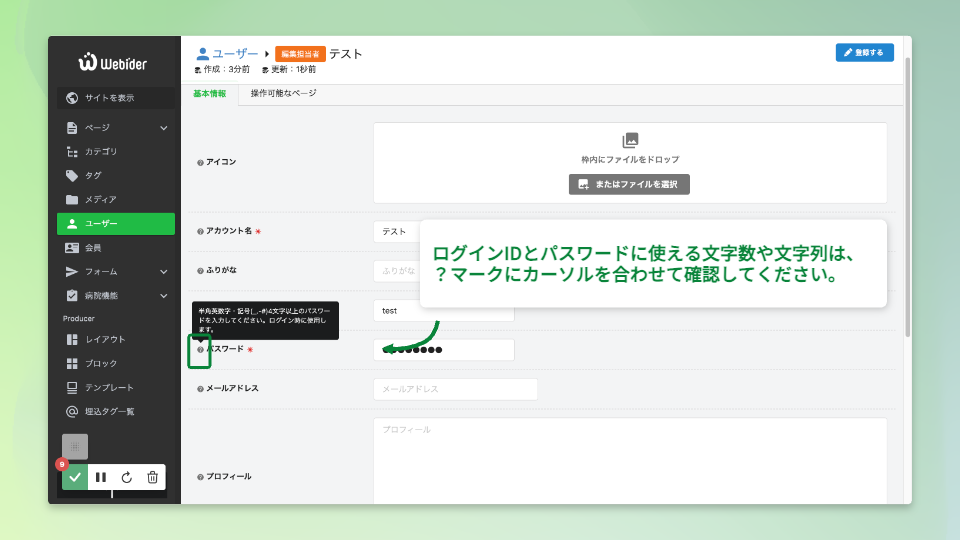
Task: Open the カテゴリ sidebar item
Action: [100, 151]
